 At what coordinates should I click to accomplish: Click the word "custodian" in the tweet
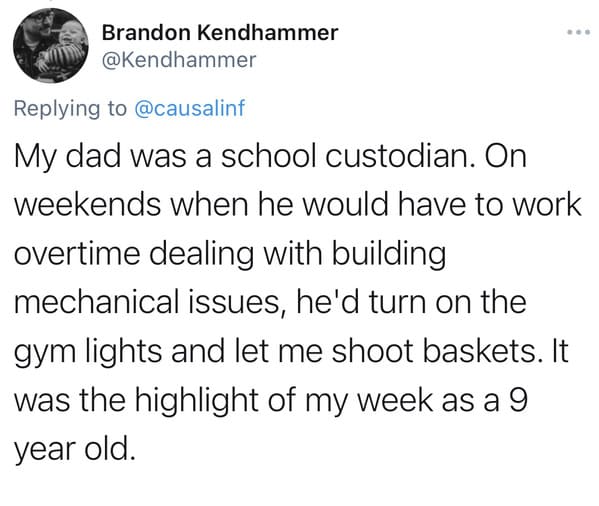click(397, 156)
